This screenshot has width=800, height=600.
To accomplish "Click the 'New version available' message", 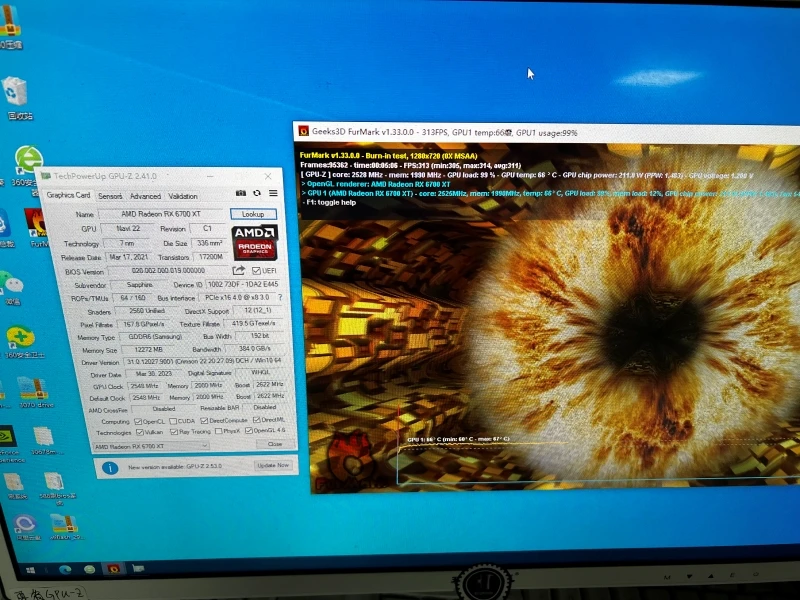I will point(175,466).
